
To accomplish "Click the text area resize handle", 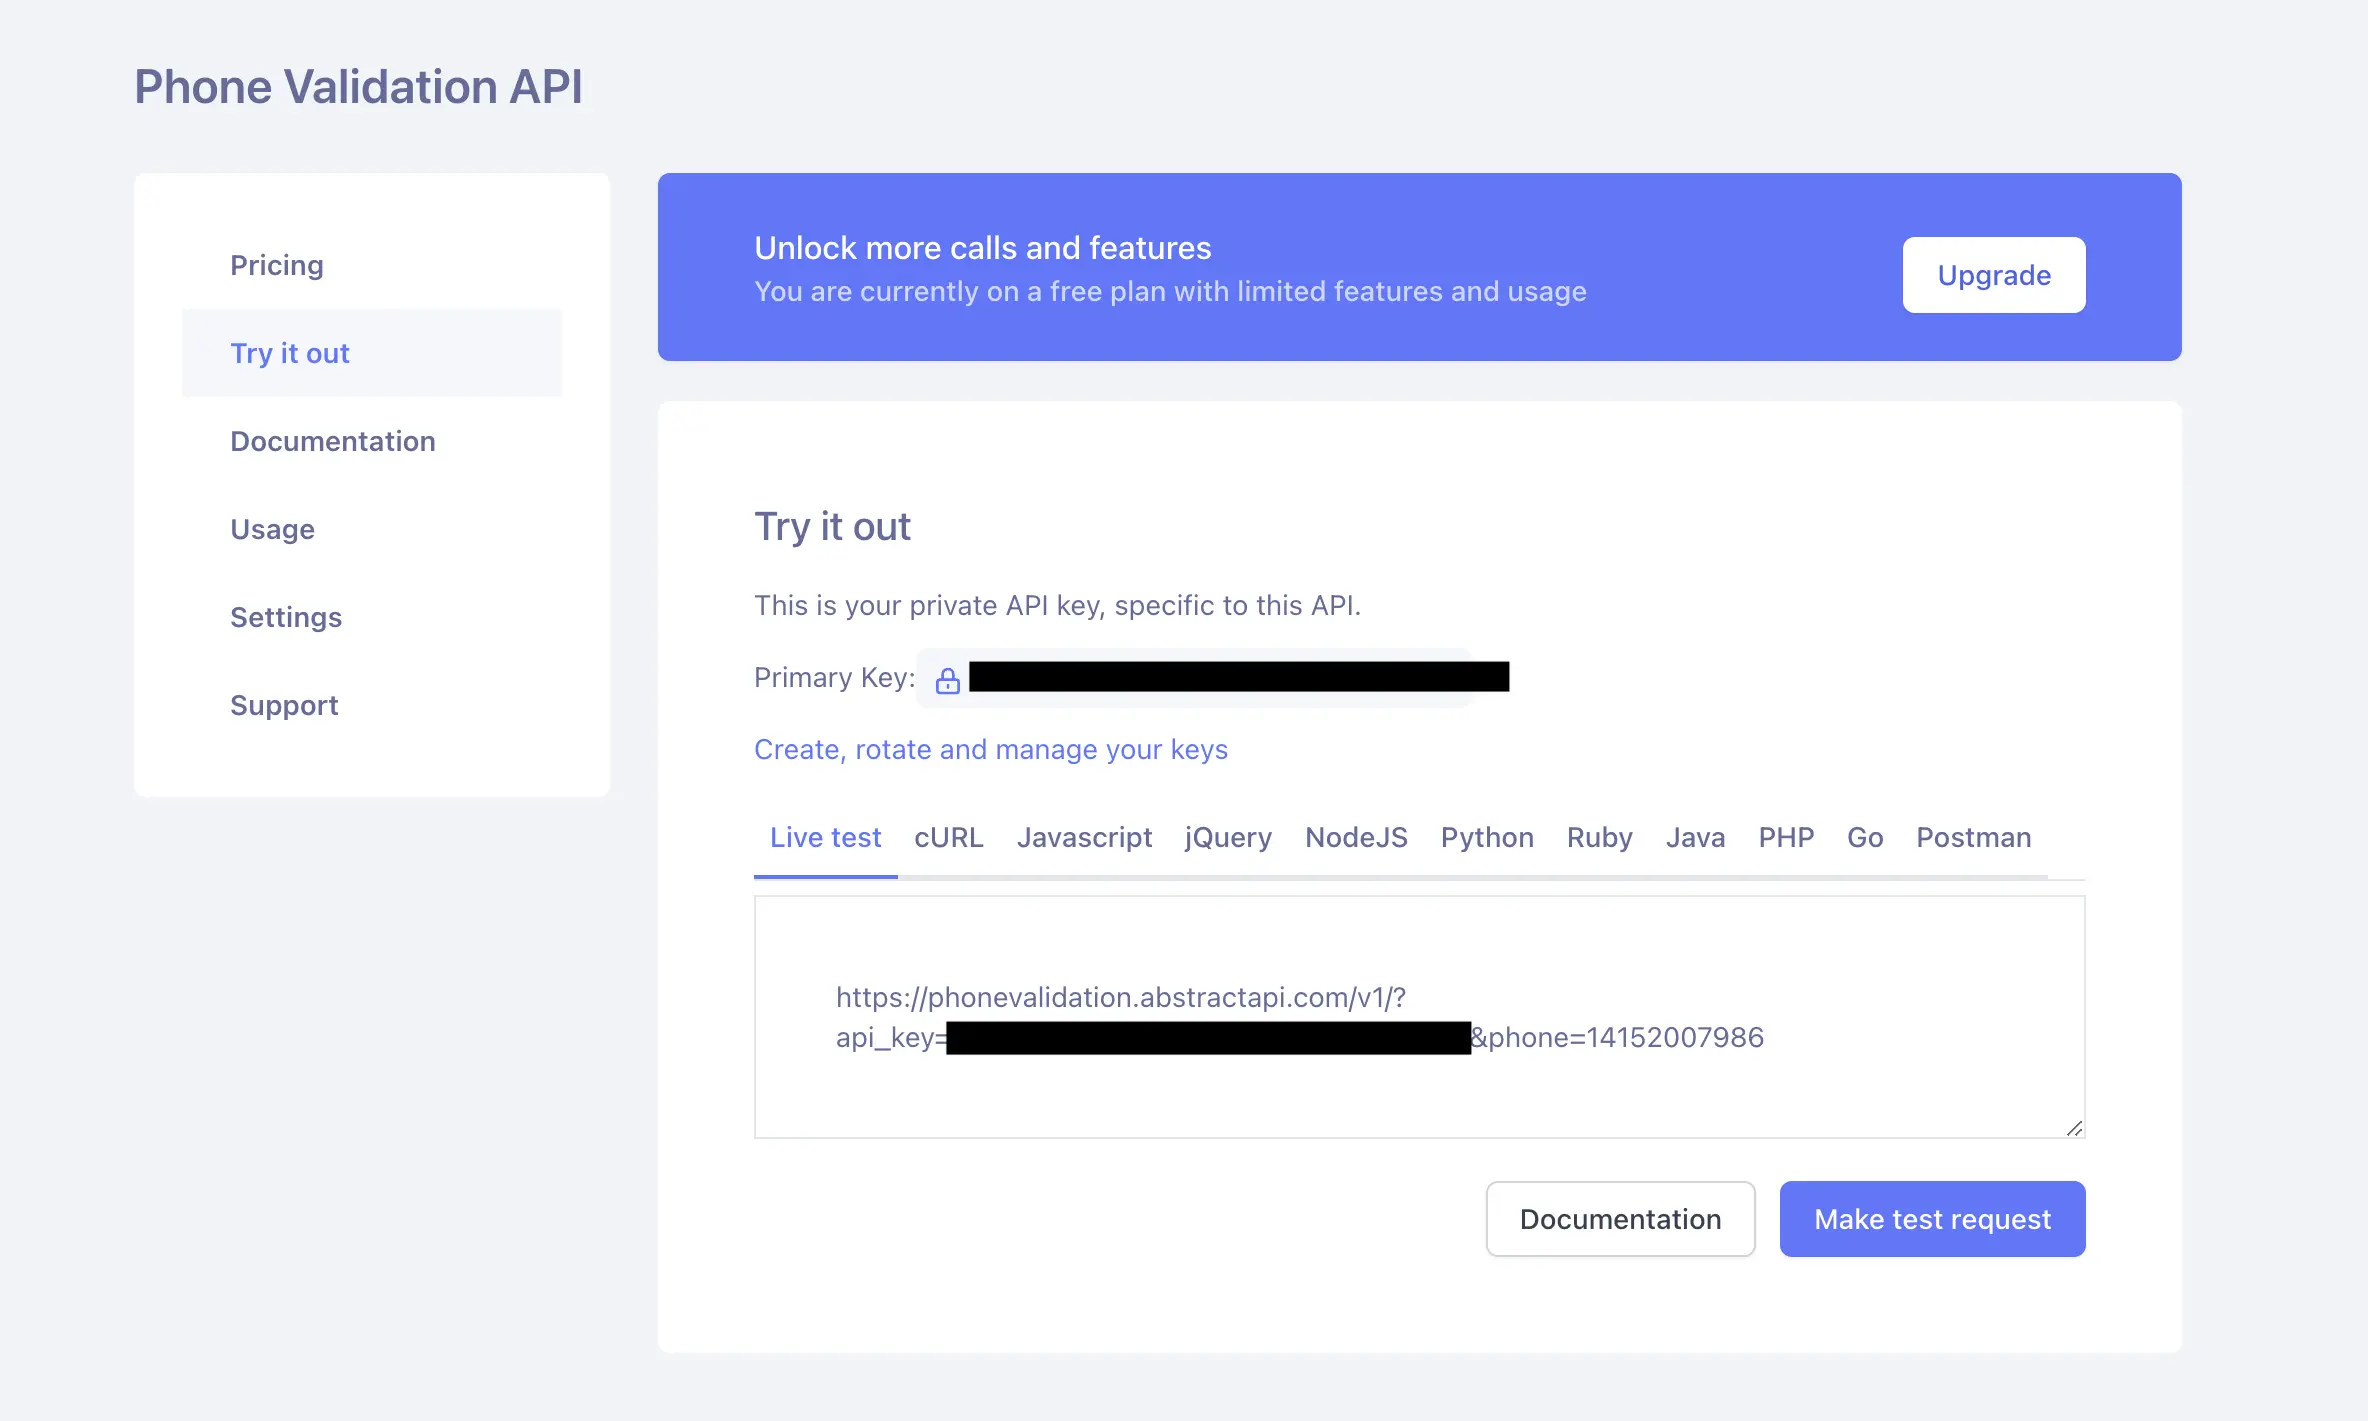I will (x=2074, y=1128).
